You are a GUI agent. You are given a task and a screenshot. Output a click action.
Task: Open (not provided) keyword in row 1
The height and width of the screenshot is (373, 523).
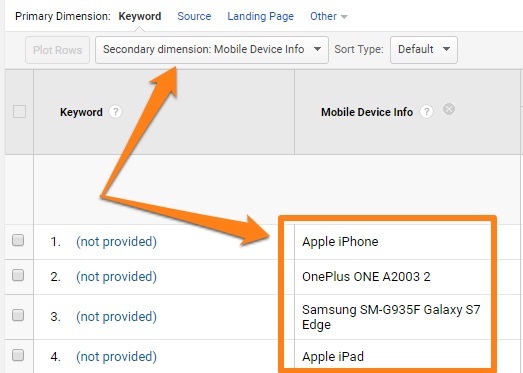point(116,242)
